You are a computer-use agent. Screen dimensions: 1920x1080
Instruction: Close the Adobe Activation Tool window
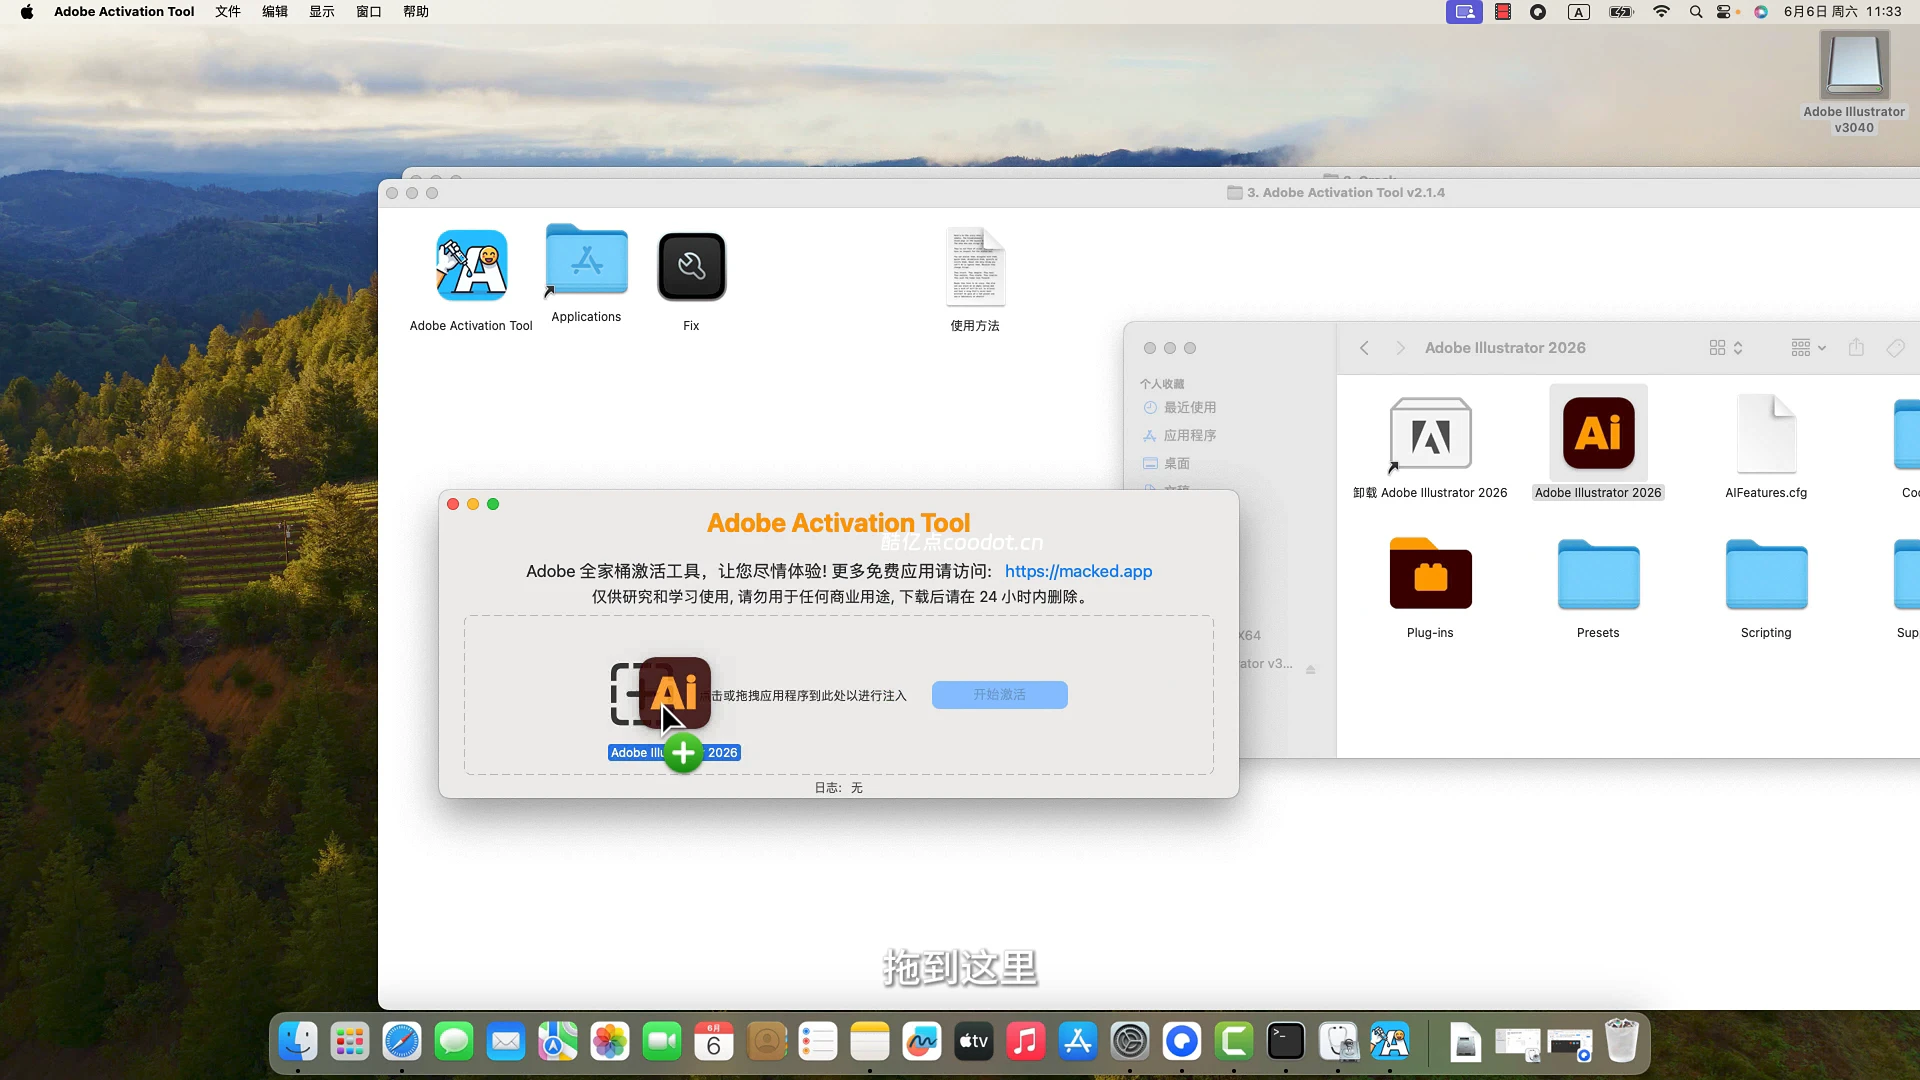[x=453, y=504]
